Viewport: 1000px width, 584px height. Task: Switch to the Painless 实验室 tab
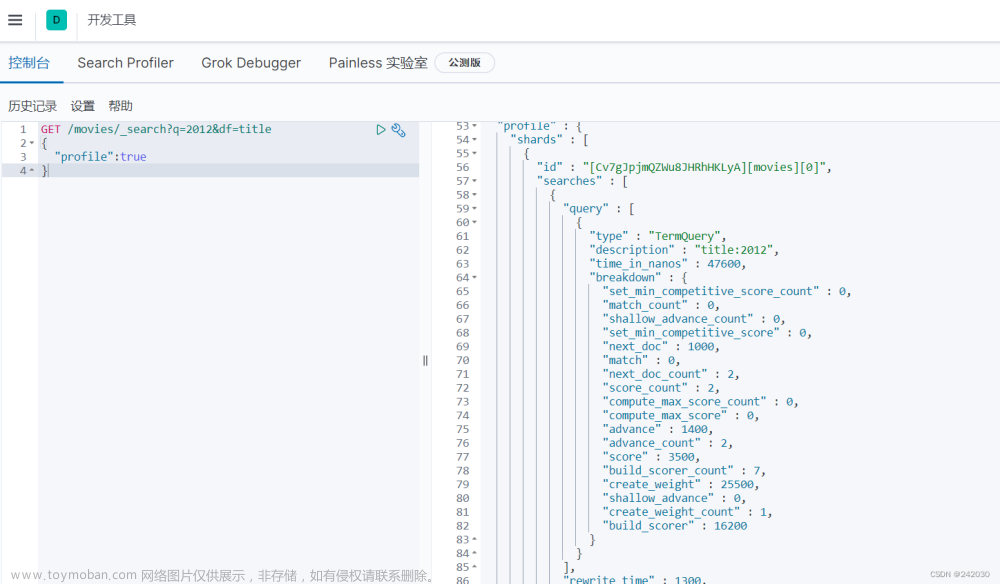378,63
